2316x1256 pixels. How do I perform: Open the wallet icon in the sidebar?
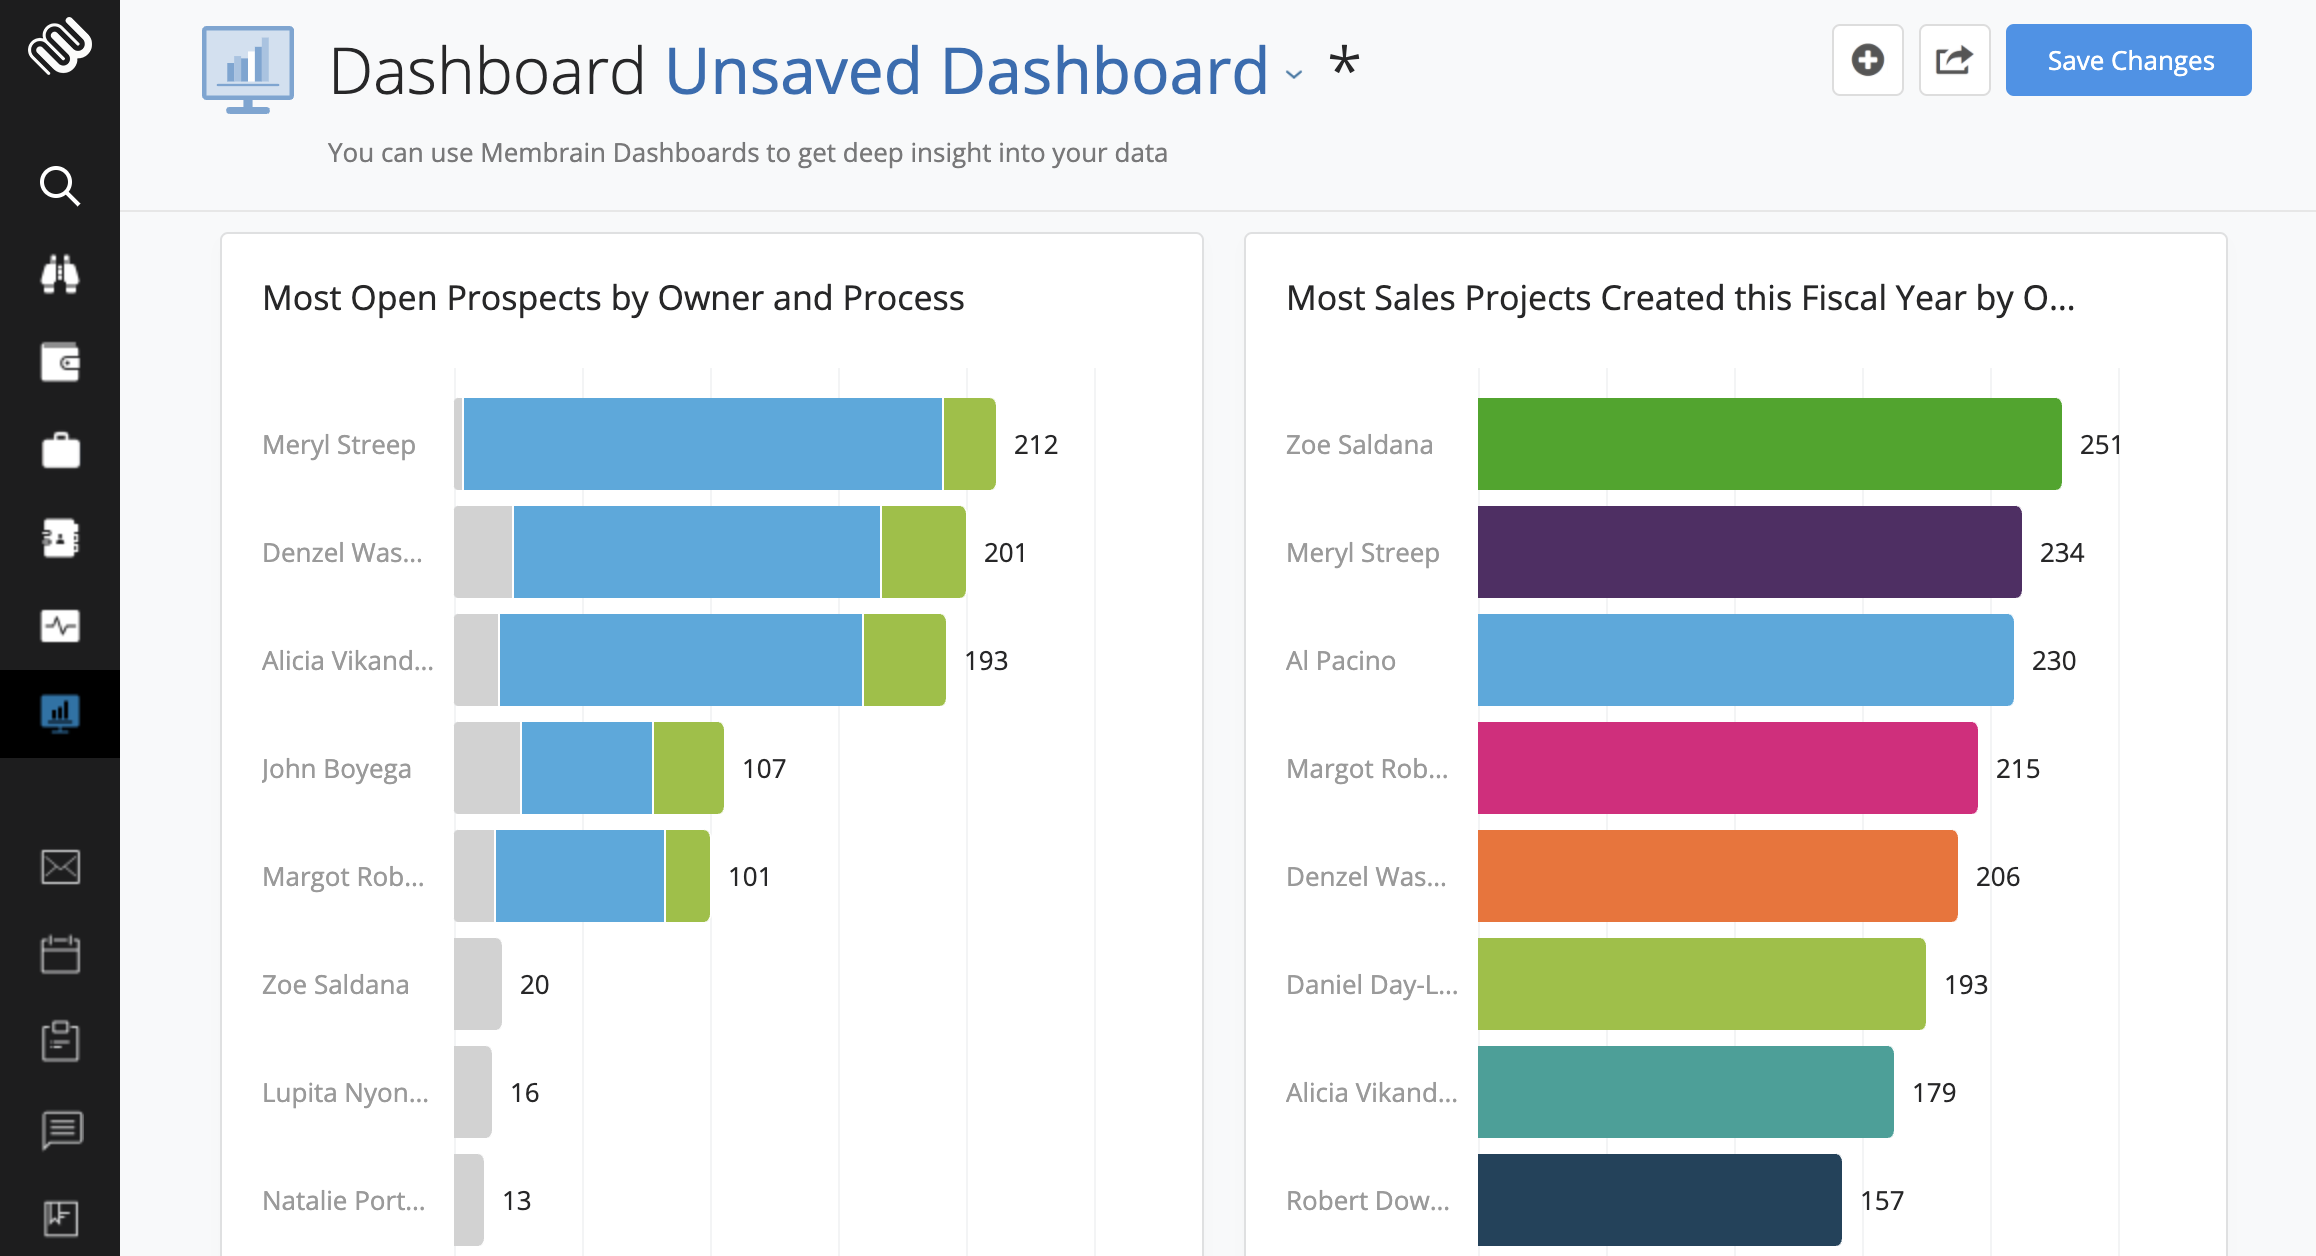(60, 362)
